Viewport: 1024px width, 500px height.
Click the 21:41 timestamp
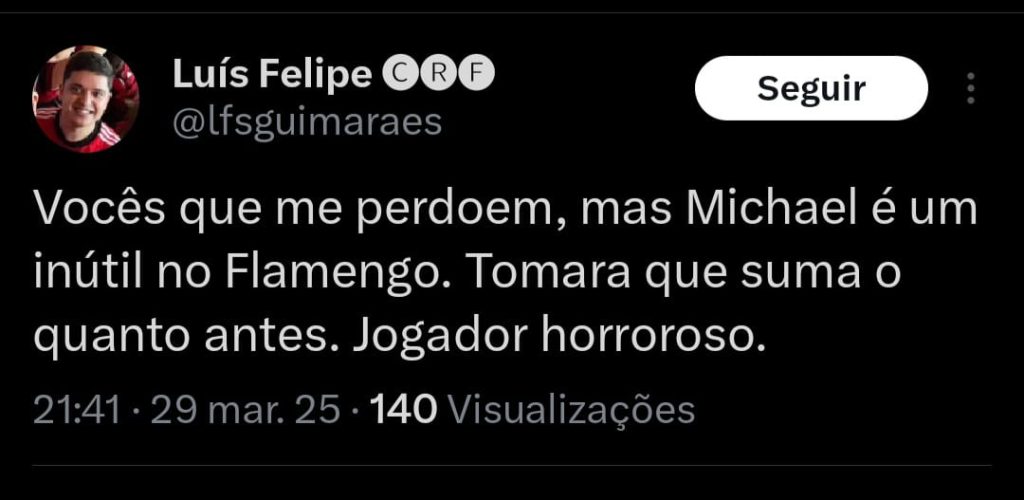pyautogui.click(x=77, y=411)
